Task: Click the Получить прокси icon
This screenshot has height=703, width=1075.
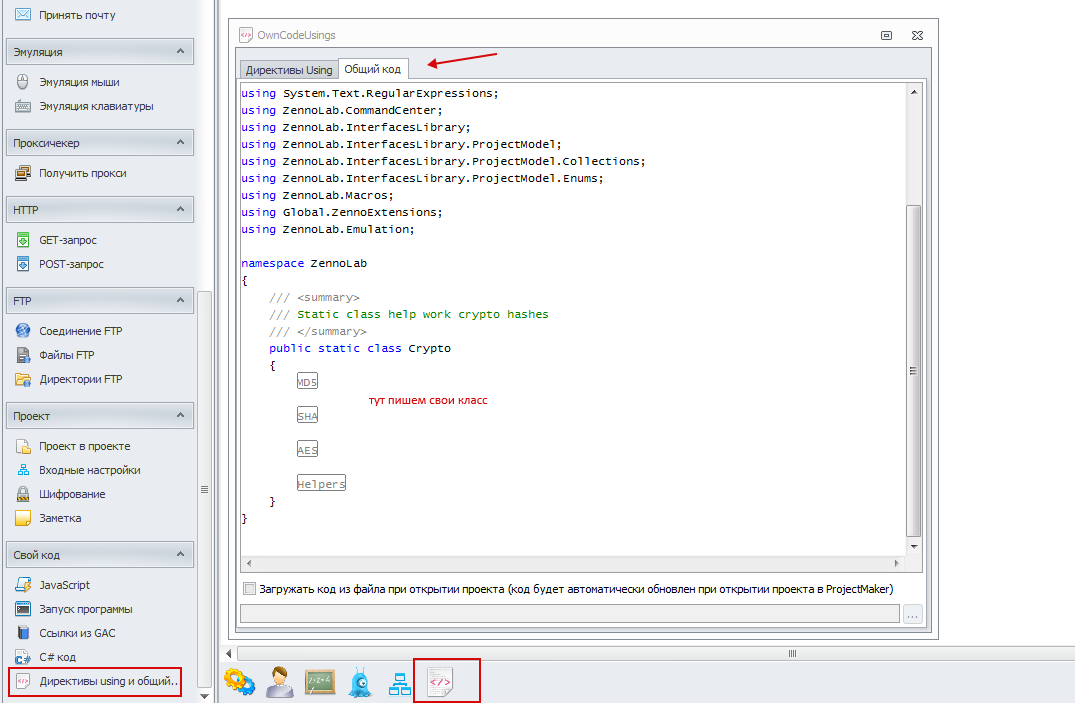Action: pos(23,173)
